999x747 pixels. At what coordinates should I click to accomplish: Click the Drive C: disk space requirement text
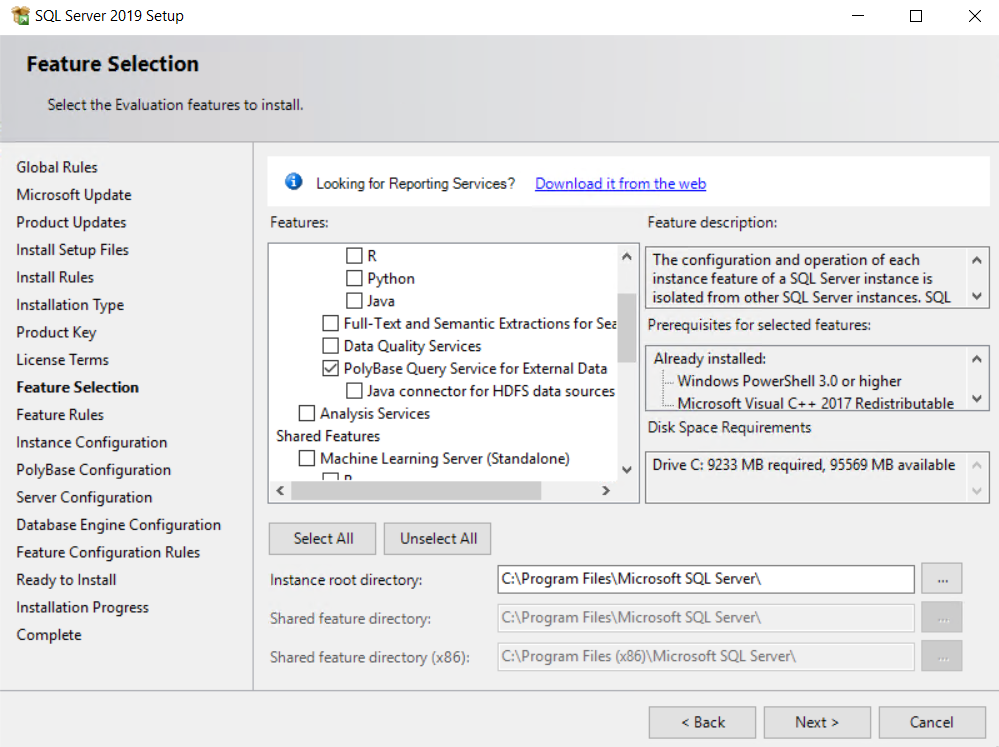[x=803, y=465]
